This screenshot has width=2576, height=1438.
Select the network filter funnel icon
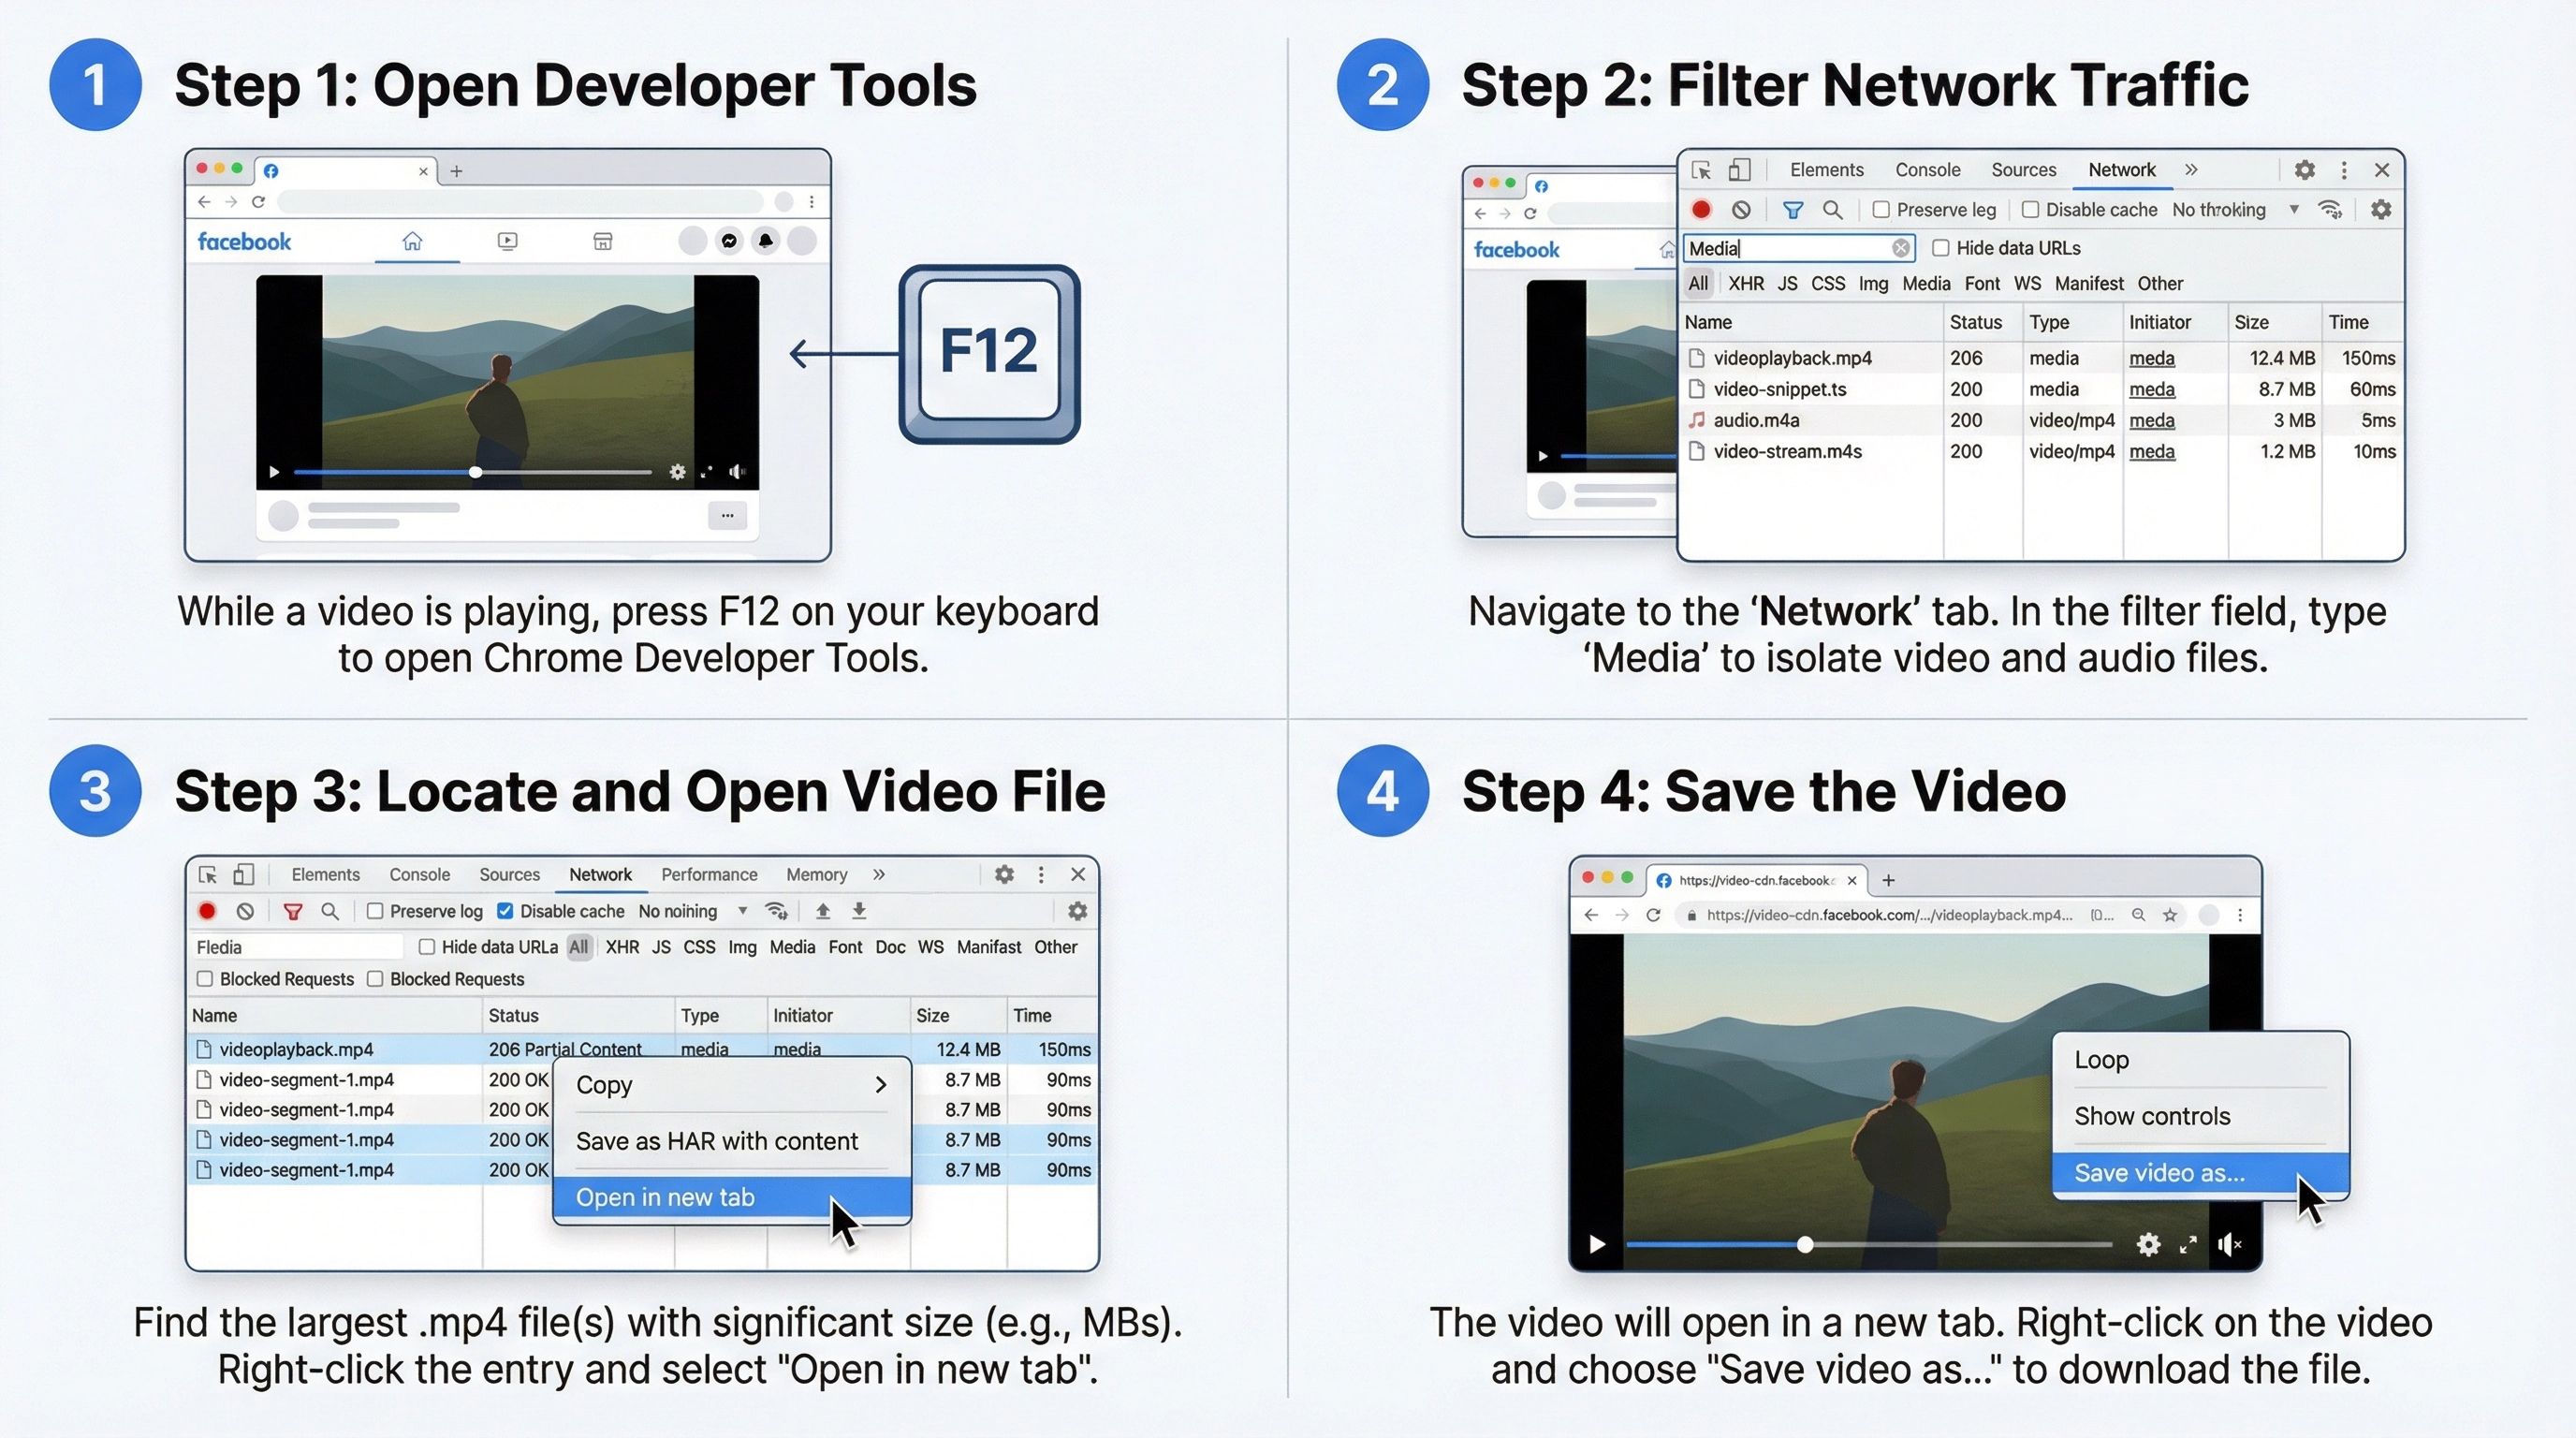click(x=1793, y=209)
